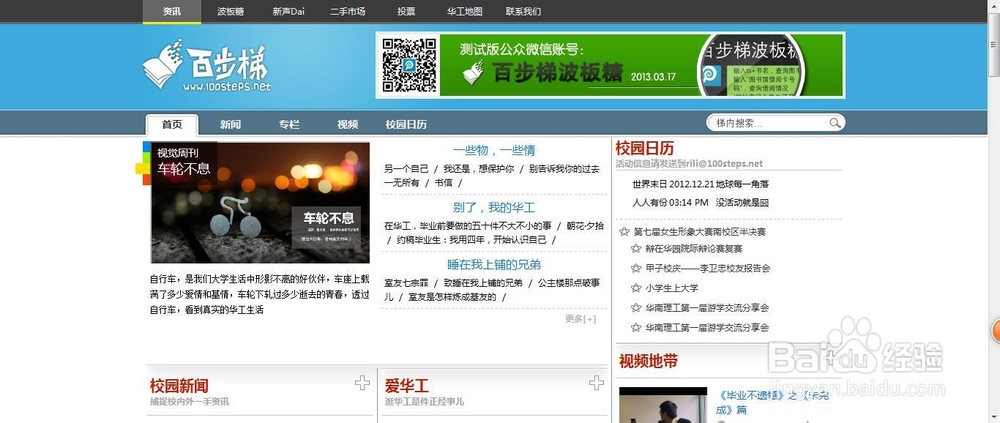1000x423 pixels.
Task: Select the 首页 tab
Action: tap(172, 124)
